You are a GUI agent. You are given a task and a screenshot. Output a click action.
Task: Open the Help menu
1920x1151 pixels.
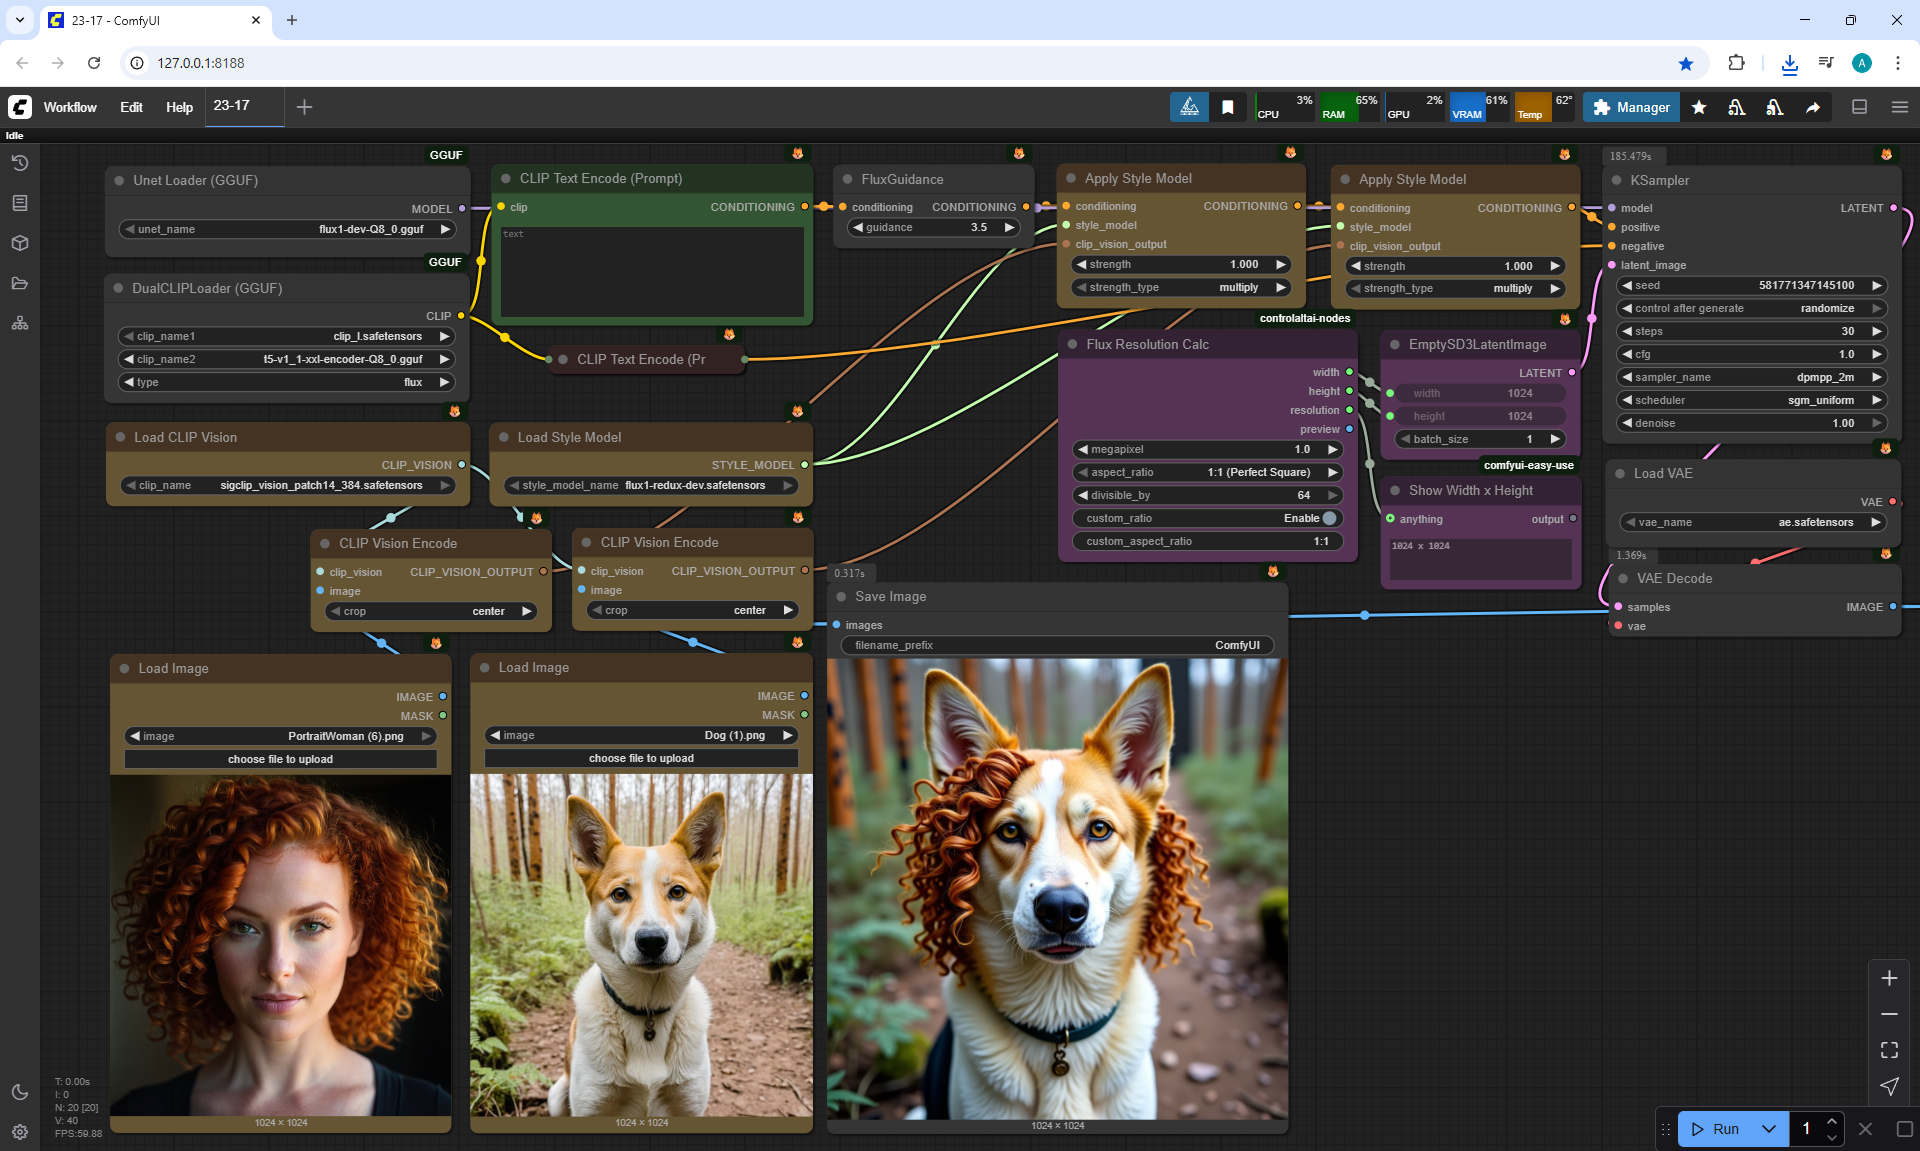[179, 107]
